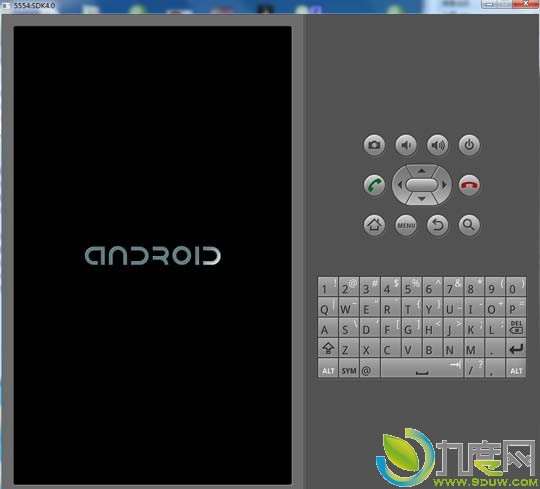Click the period key next to M
The width and height of the screenshot is (540, 489).
click(495, 348)
